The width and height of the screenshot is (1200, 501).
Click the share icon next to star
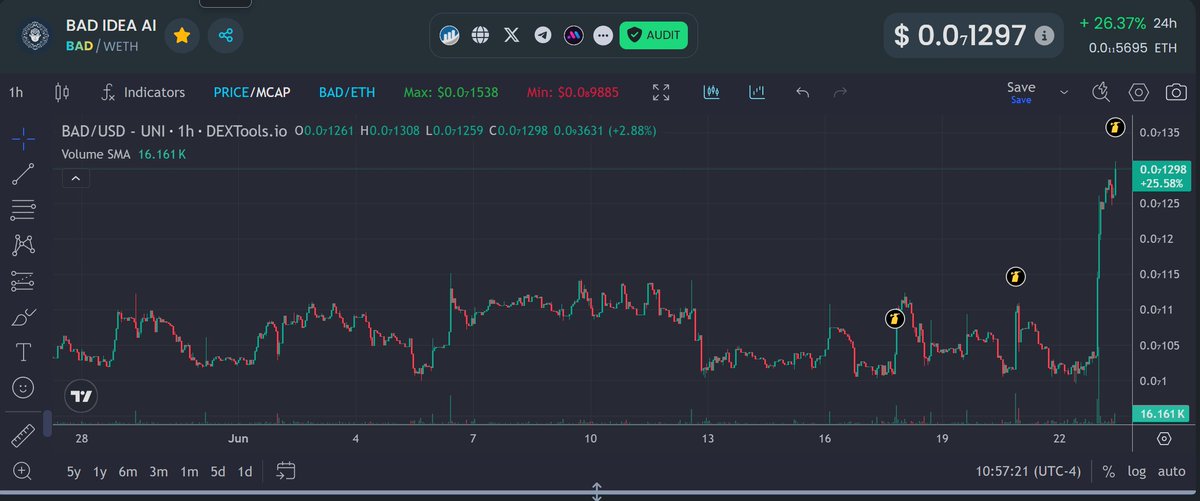(x=225, y=35)
